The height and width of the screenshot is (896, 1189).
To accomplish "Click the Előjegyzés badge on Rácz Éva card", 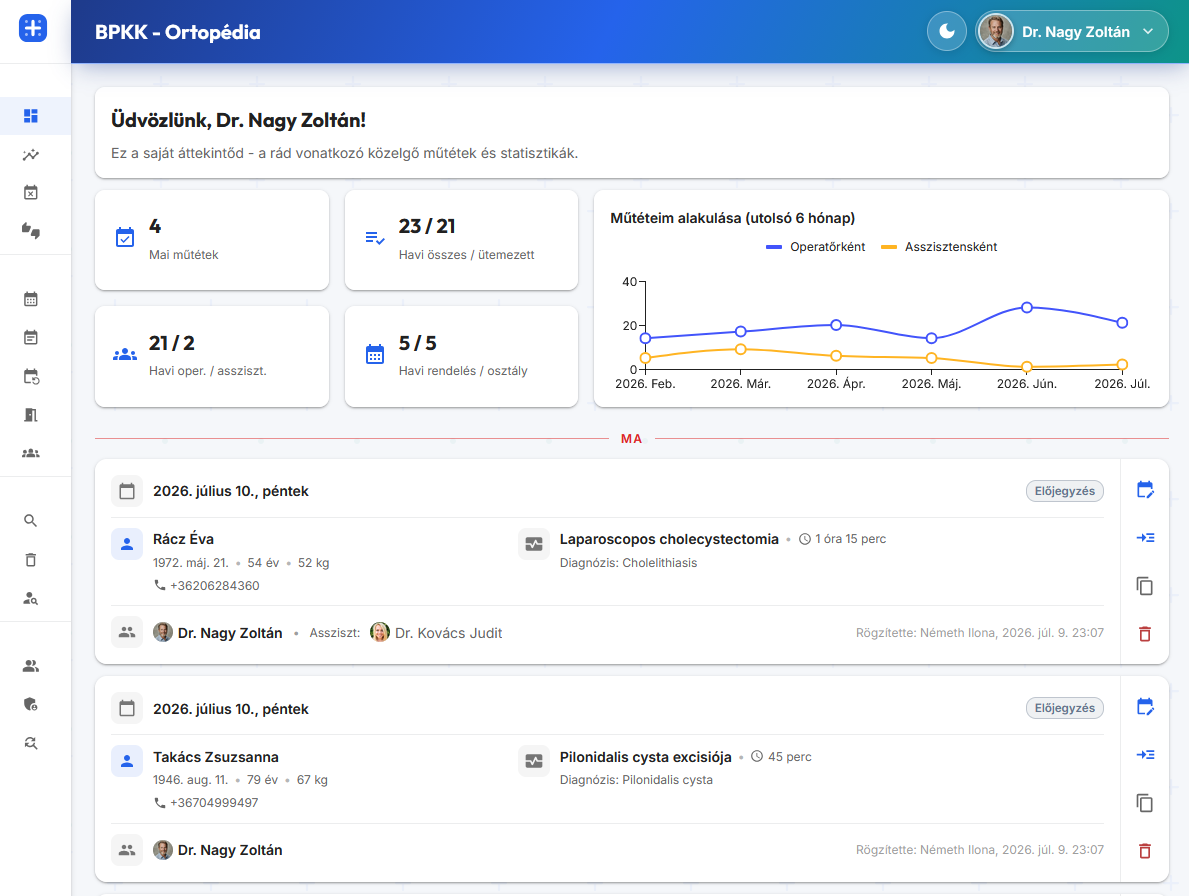I will tap(1065, 491).
